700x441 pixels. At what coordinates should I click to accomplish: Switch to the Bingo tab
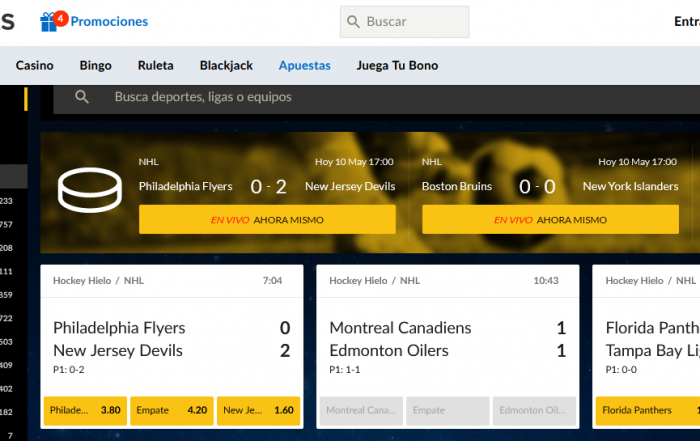coord(96,65)
